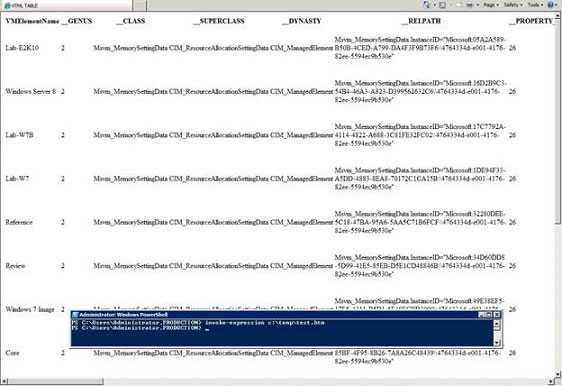Click the PowerShell window system icon

click(x=75, y=315)
